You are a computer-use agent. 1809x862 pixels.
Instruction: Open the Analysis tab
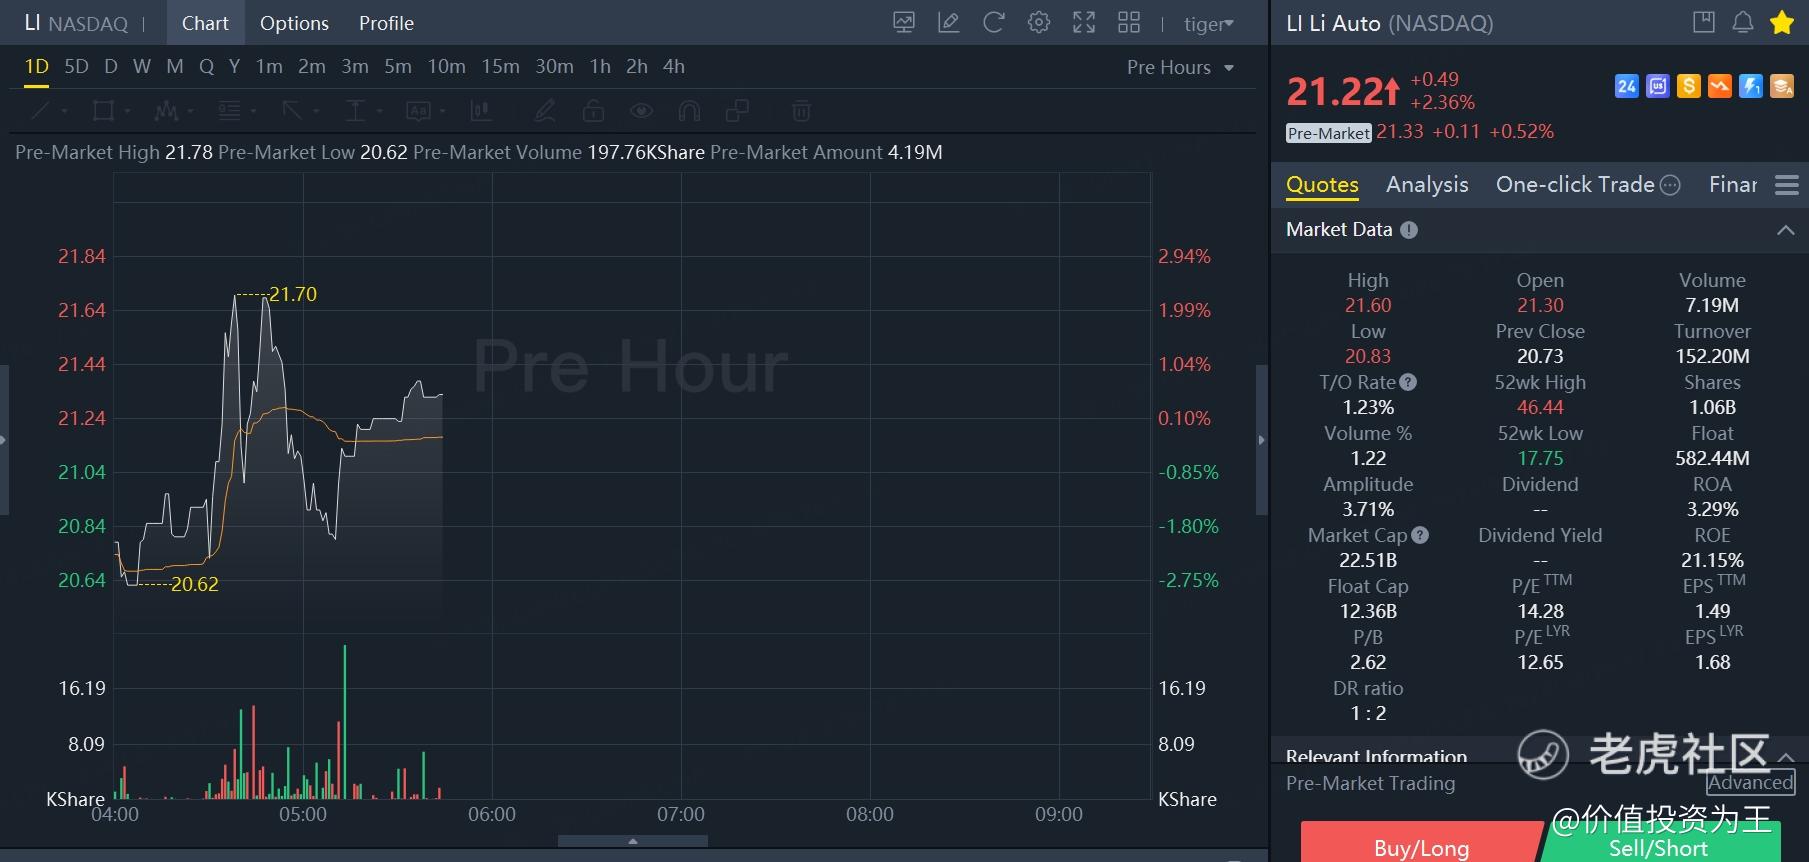click(1427, 185)
